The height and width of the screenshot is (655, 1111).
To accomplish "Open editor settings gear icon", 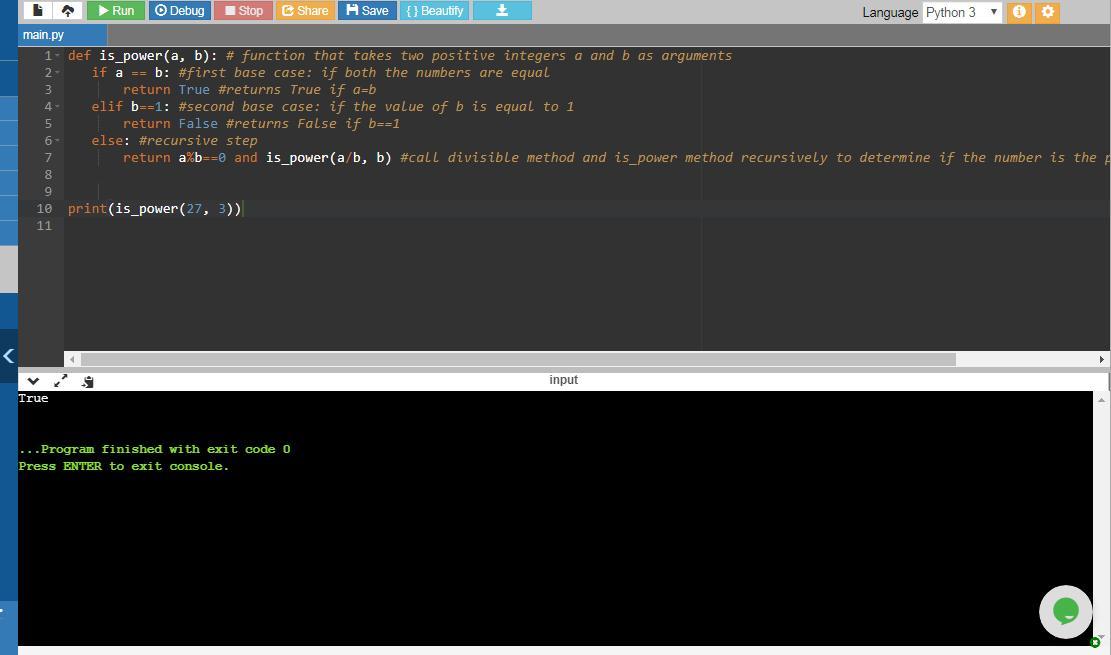I will (x=1048, y=12).
